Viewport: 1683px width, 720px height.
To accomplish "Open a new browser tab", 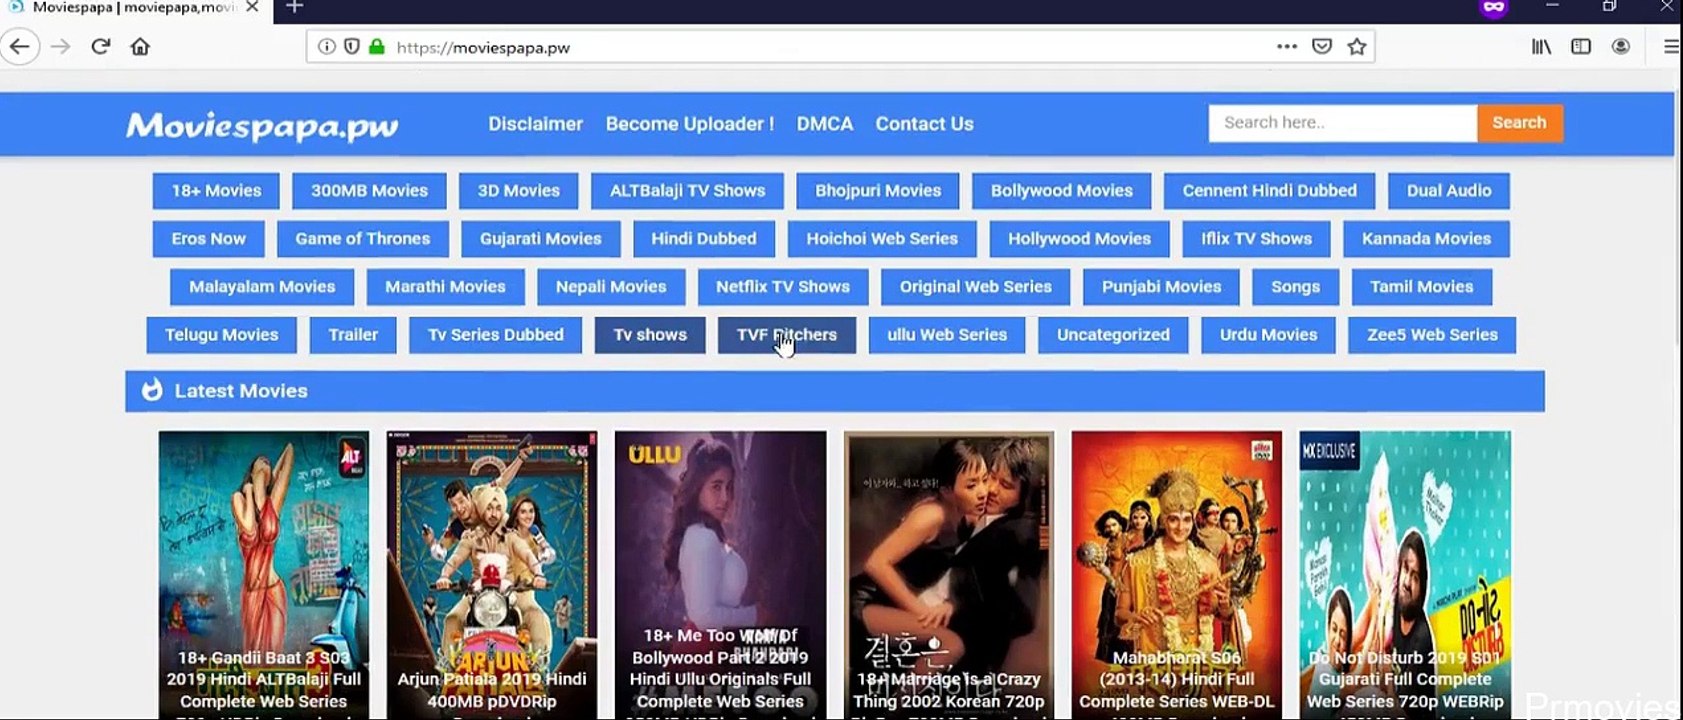I will coord(294,7).
